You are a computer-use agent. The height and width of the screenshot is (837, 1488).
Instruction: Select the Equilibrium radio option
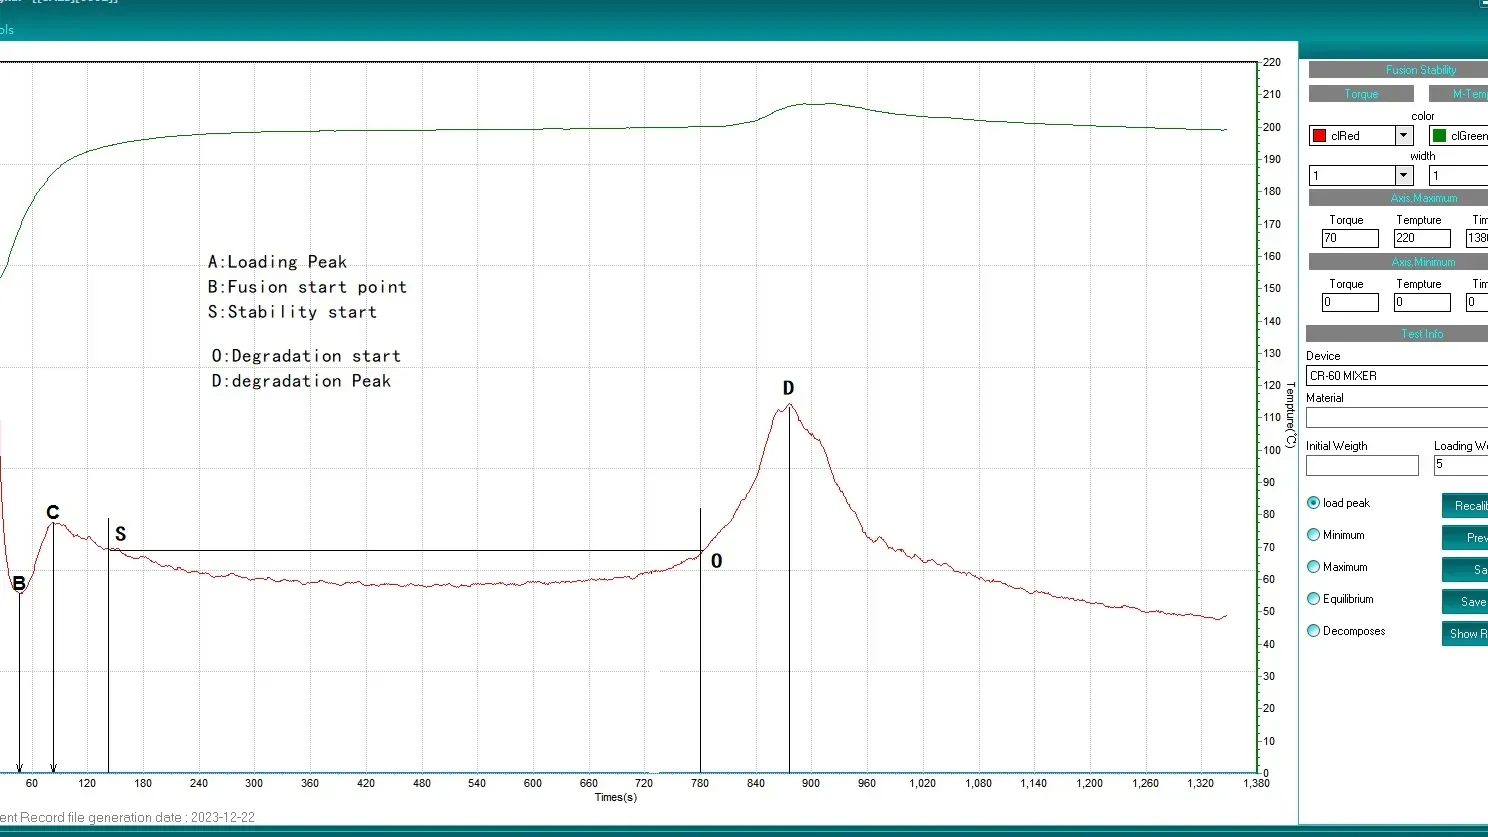tap(1314, 599)
